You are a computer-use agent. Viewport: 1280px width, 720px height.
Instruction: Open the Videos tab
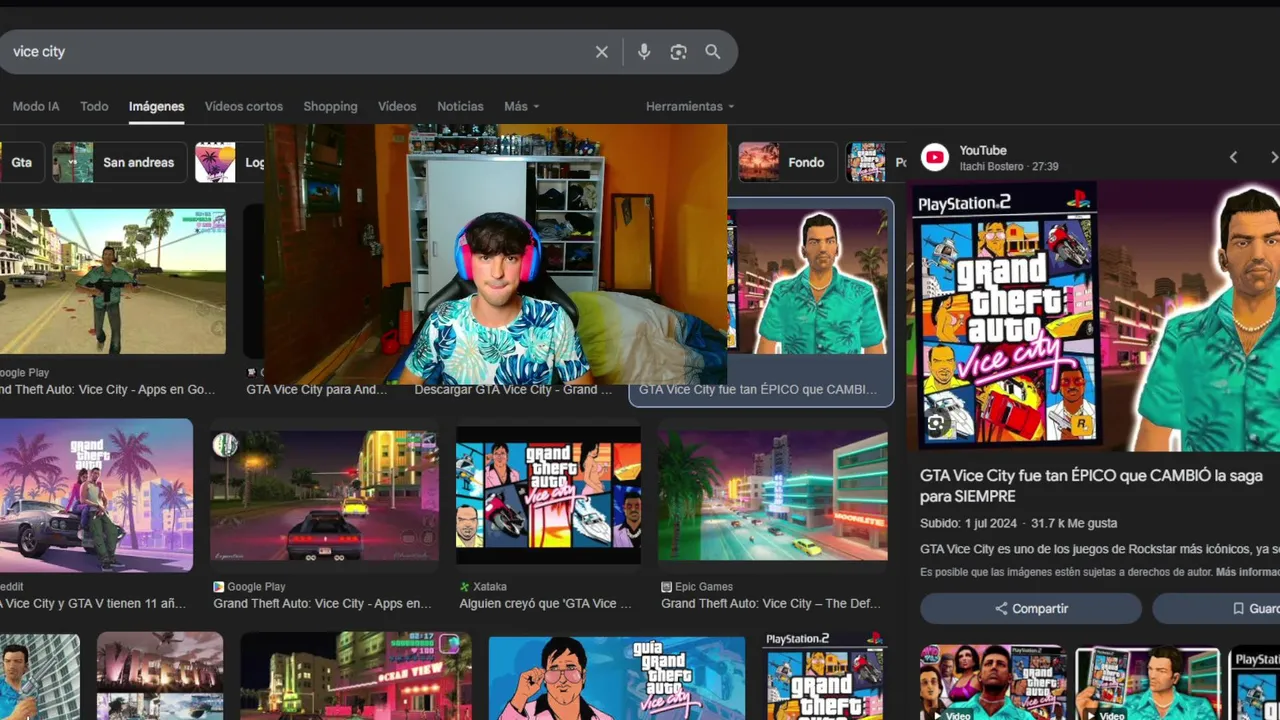coord(397,107)
